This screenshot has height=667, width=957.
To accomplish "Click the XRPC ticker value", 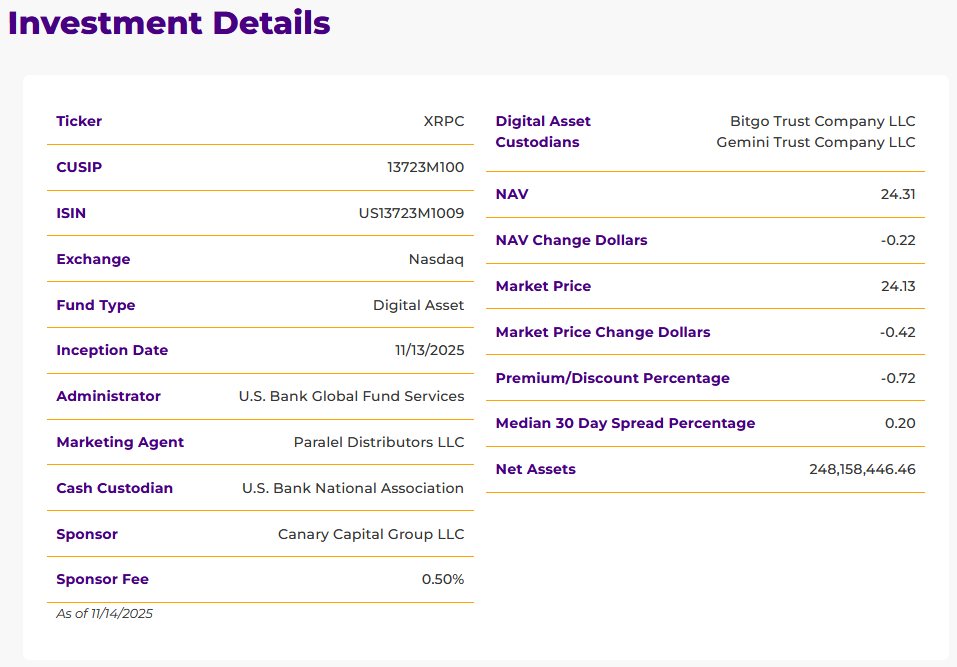I will tap(444, 121).
